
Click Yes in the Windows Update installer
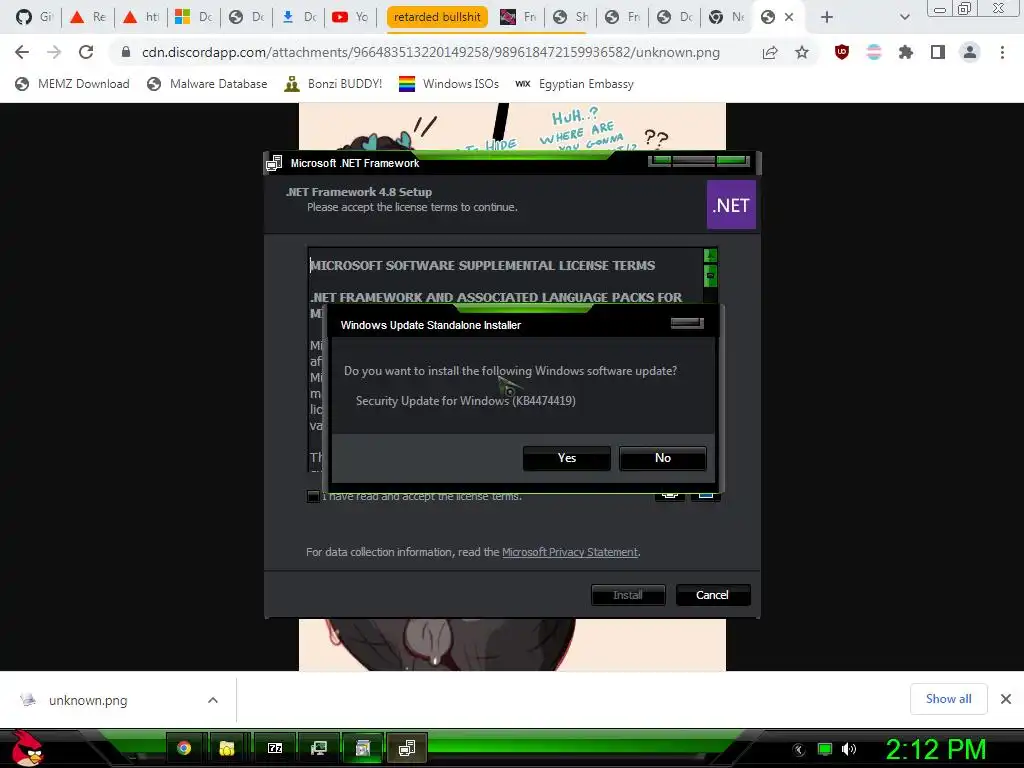coord(566,458)
